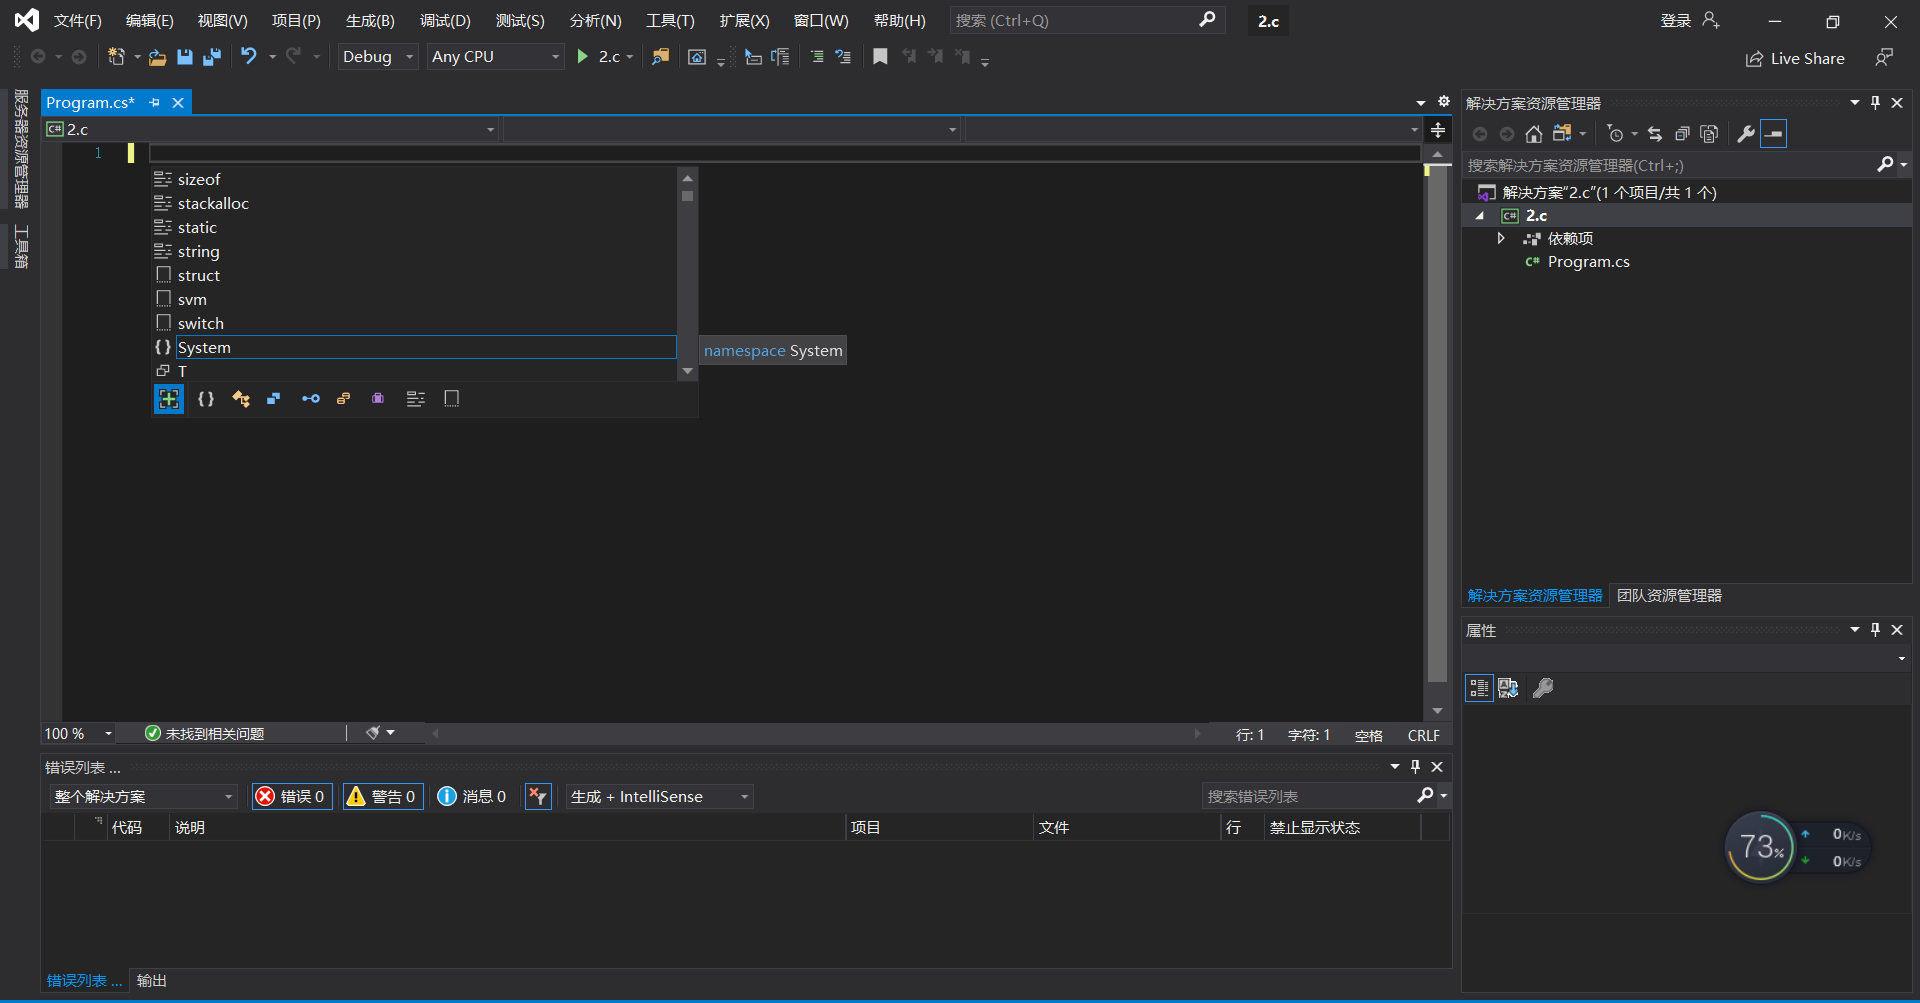Click the categorized view icon in 属性 panel
The height and width of the screenshot is (1003, 1920).
[1479, 689]
